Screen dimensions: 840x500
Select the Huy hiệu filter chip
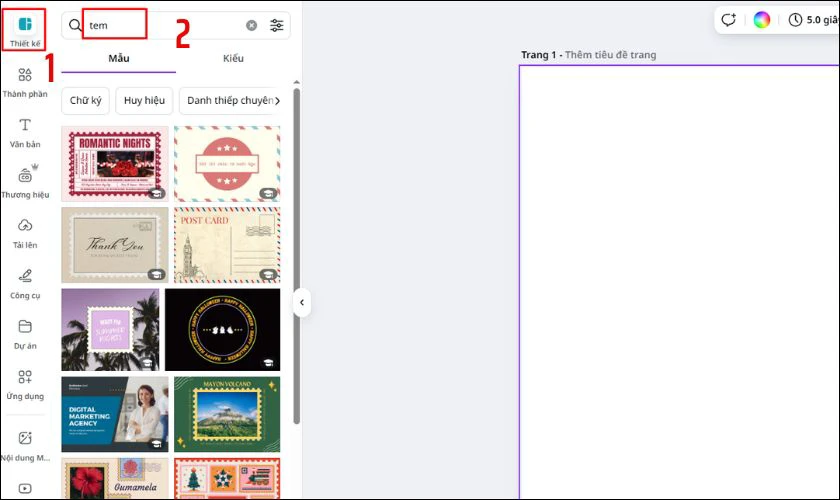pos(144,101)
